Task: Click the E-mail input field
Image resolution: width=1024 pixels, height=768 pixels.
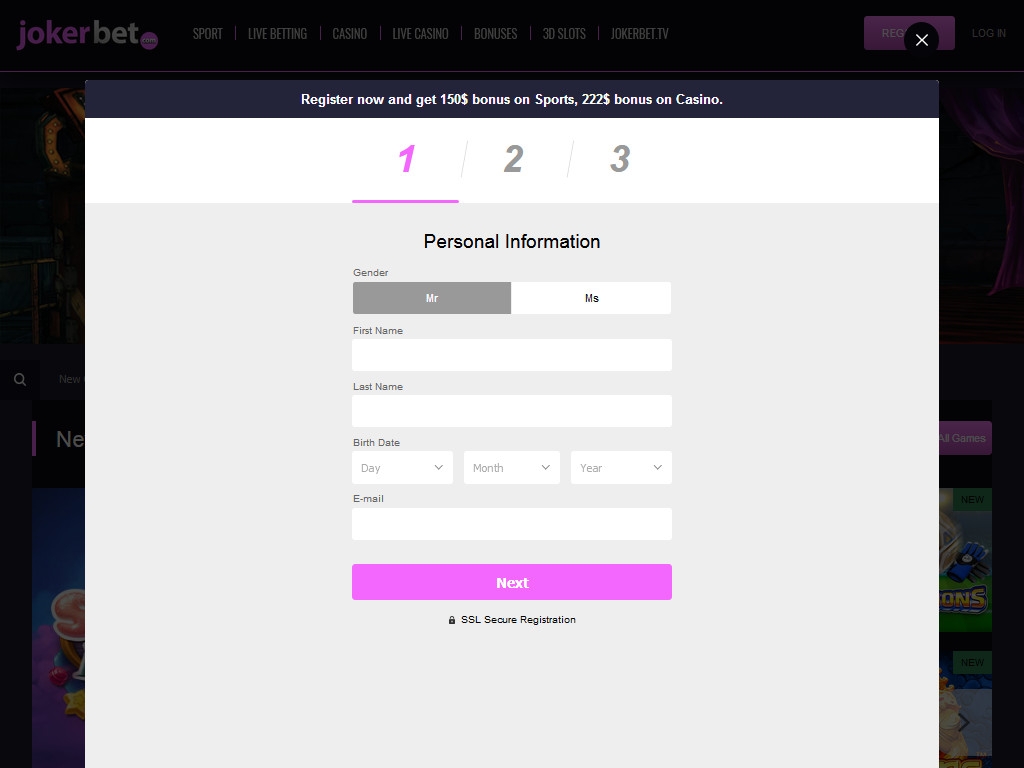Action: 512,524
